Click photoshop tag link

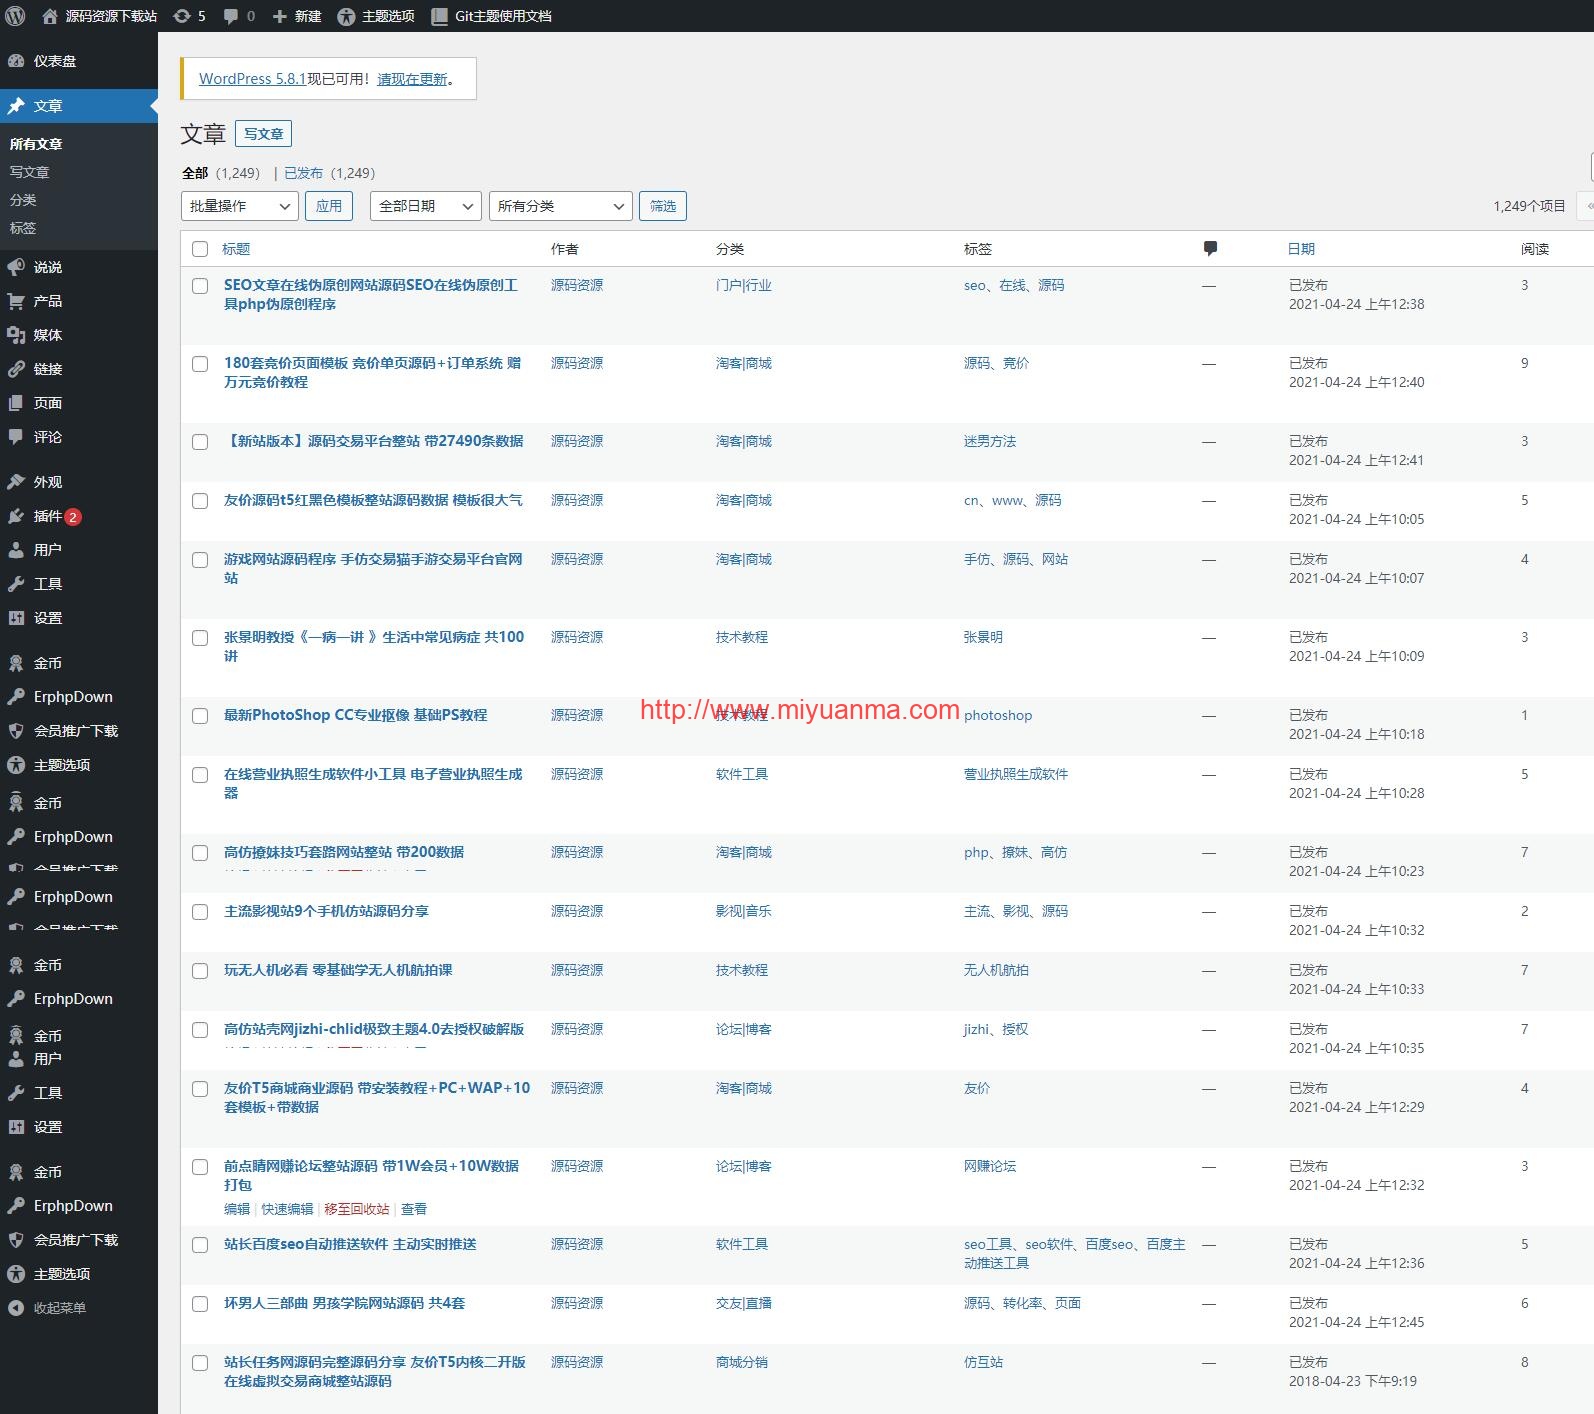[998, 716]
